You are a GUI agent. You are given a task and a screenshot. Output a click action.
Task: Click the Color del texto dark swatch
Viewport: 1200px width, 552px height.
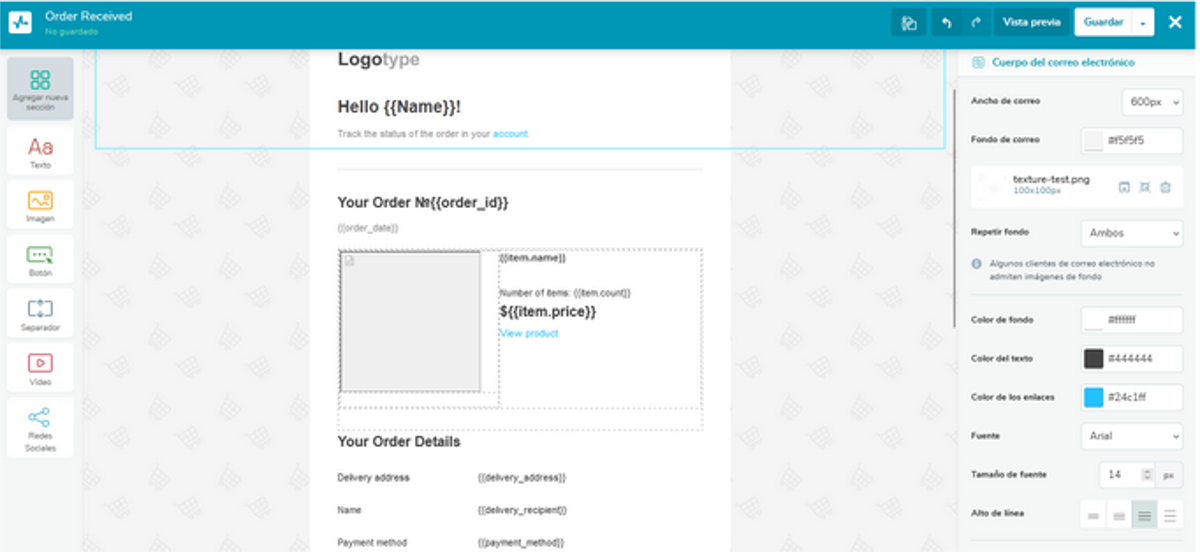pos(1094,358)
